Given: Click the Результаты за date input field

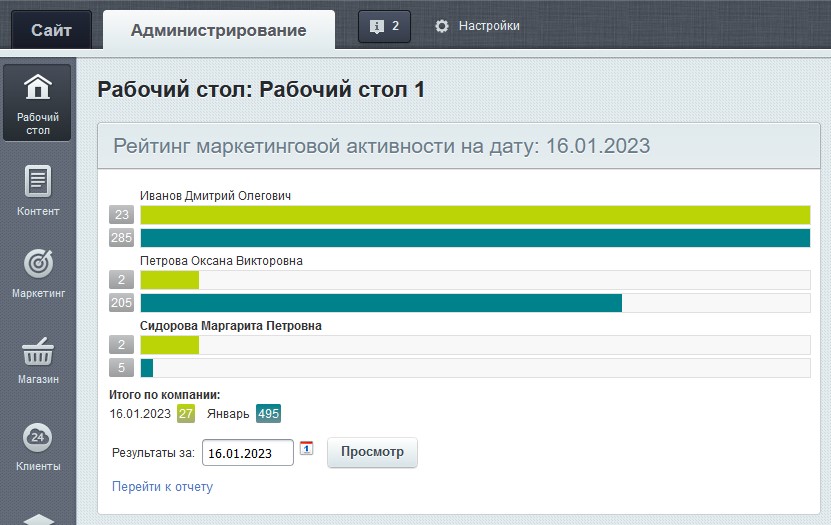Looking at the screenshot, I should tap(248, 453).
